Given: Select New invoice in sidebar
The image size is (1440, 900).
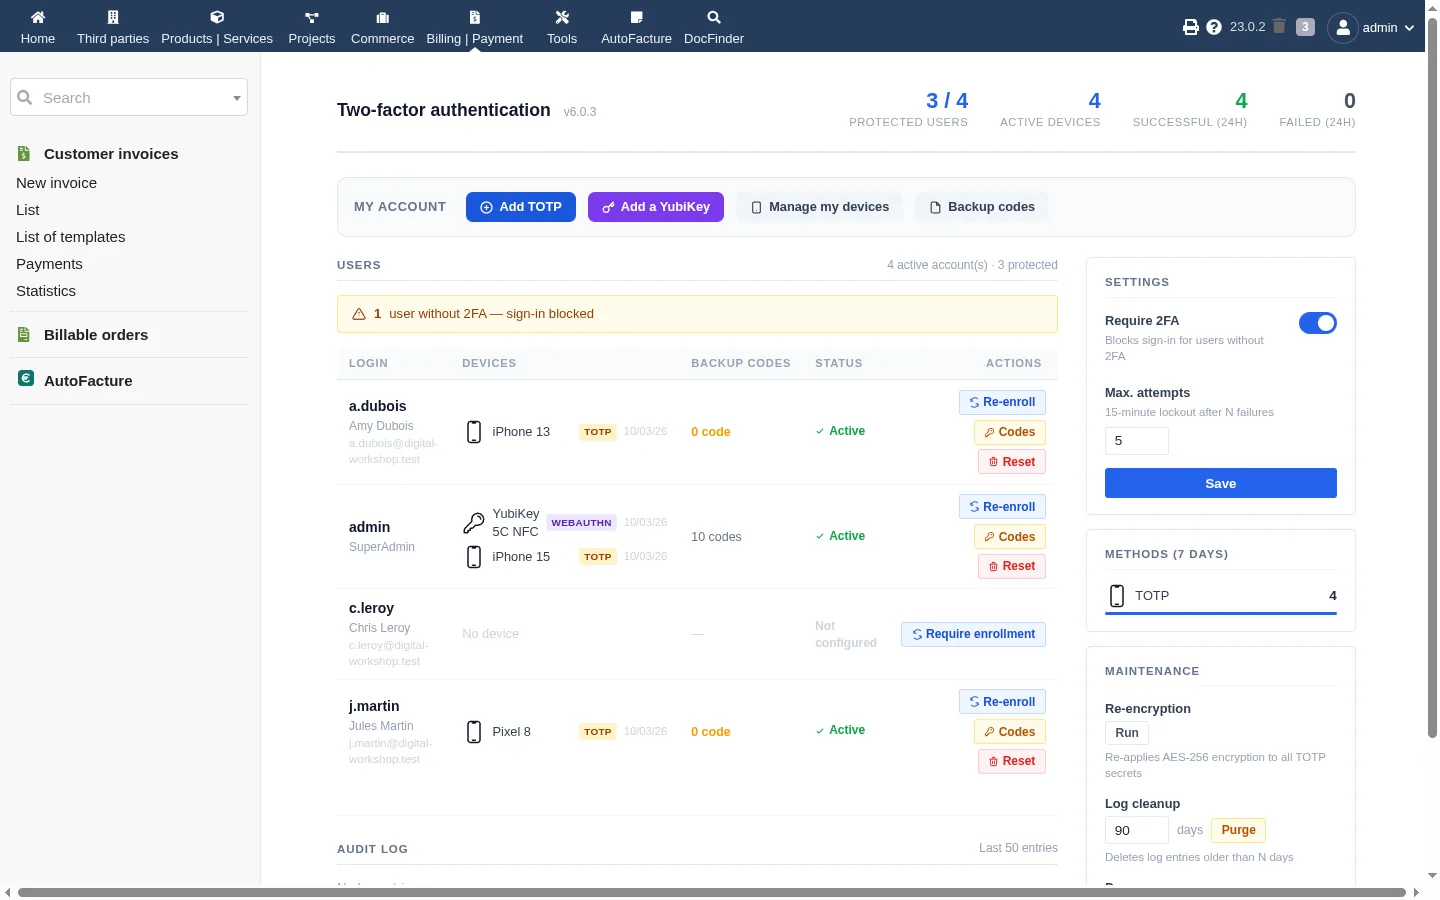Looking at the screenshot, I should [57, 183].
